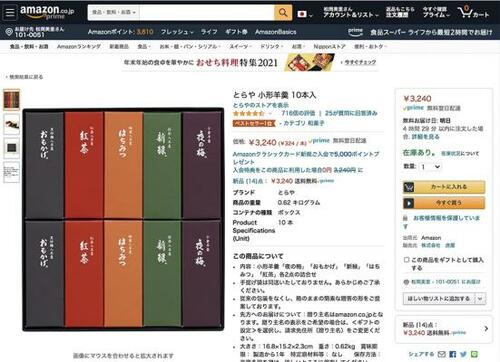Share via email envelope icon
The width and height of the screenshot is (500, 362).
pyautogui.click(x=441, y=354)
